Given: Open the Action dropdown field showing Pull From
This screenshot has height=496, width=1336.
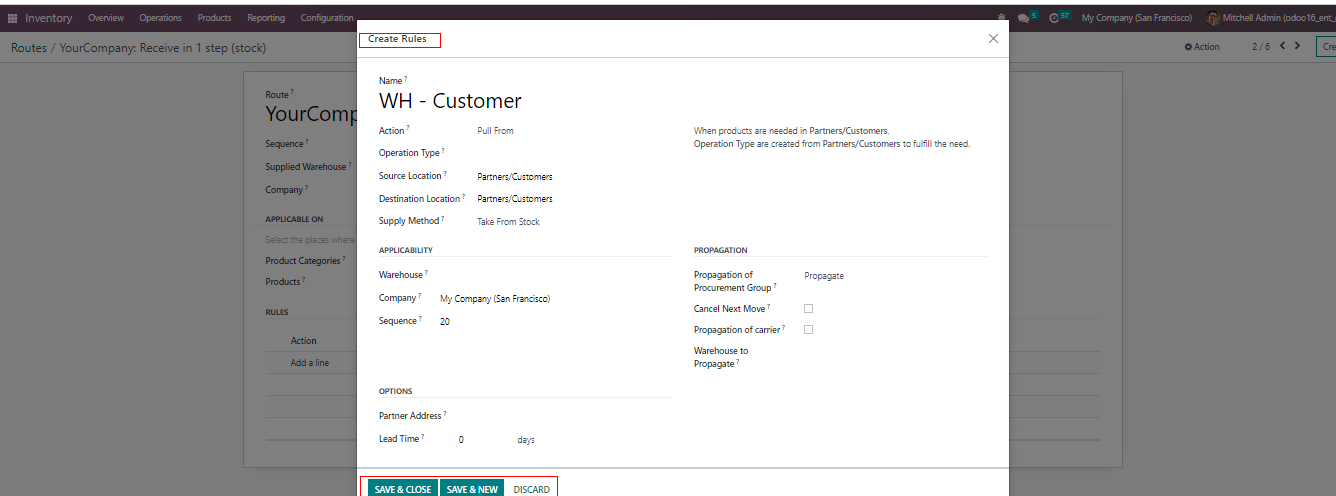Looking at the screenshot, I should point(570,131).
